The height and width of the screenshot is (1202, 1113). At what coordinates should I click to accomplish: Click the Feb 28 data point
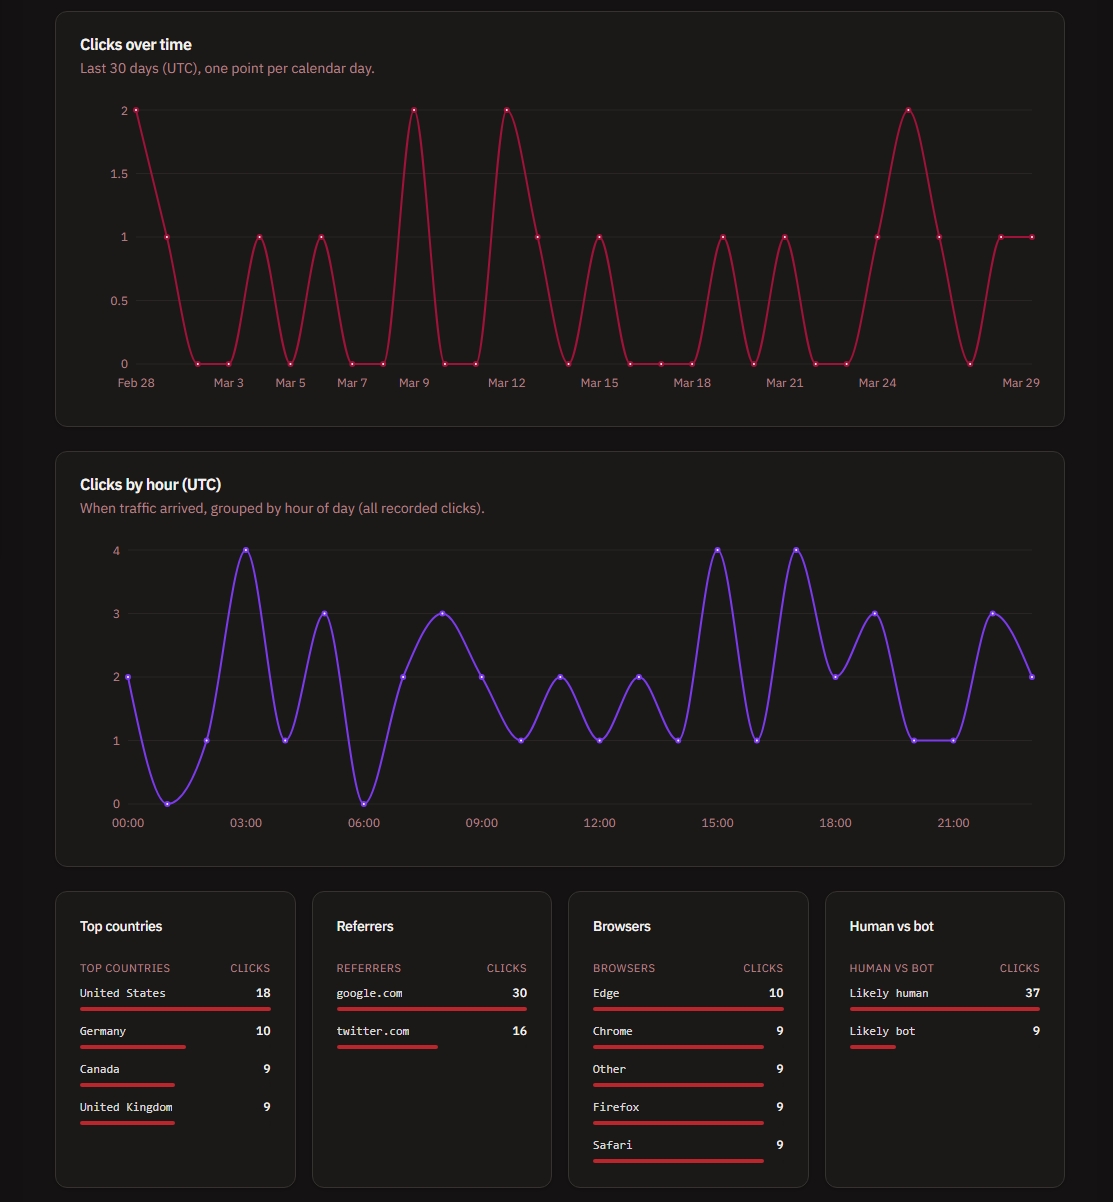[136, 111]
